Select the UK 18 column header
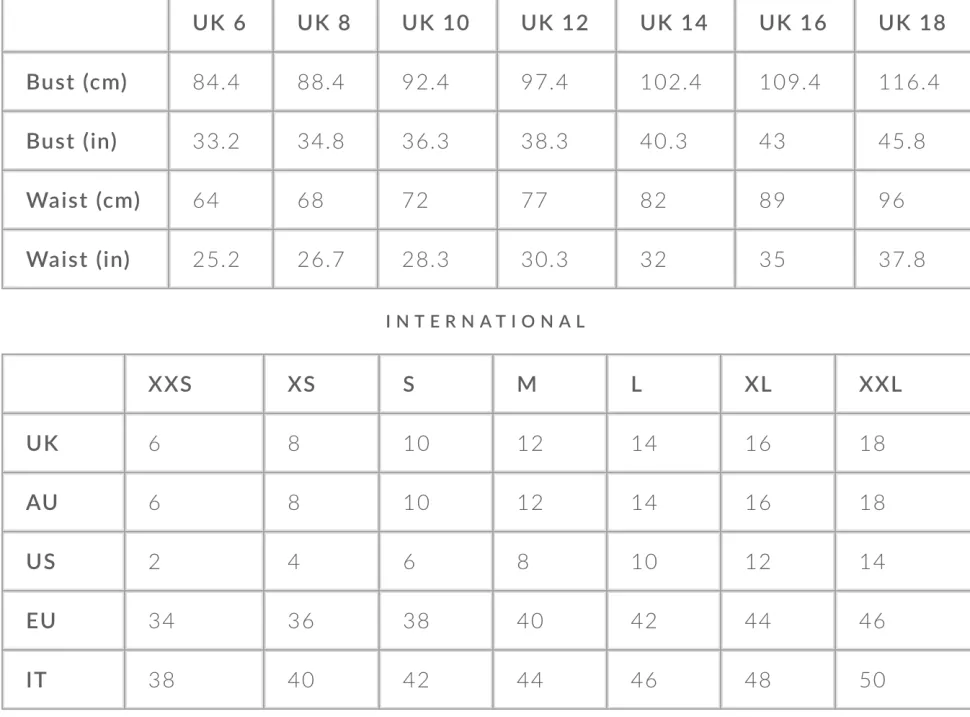This screenshot has width=970, height=717. [913, 24]
